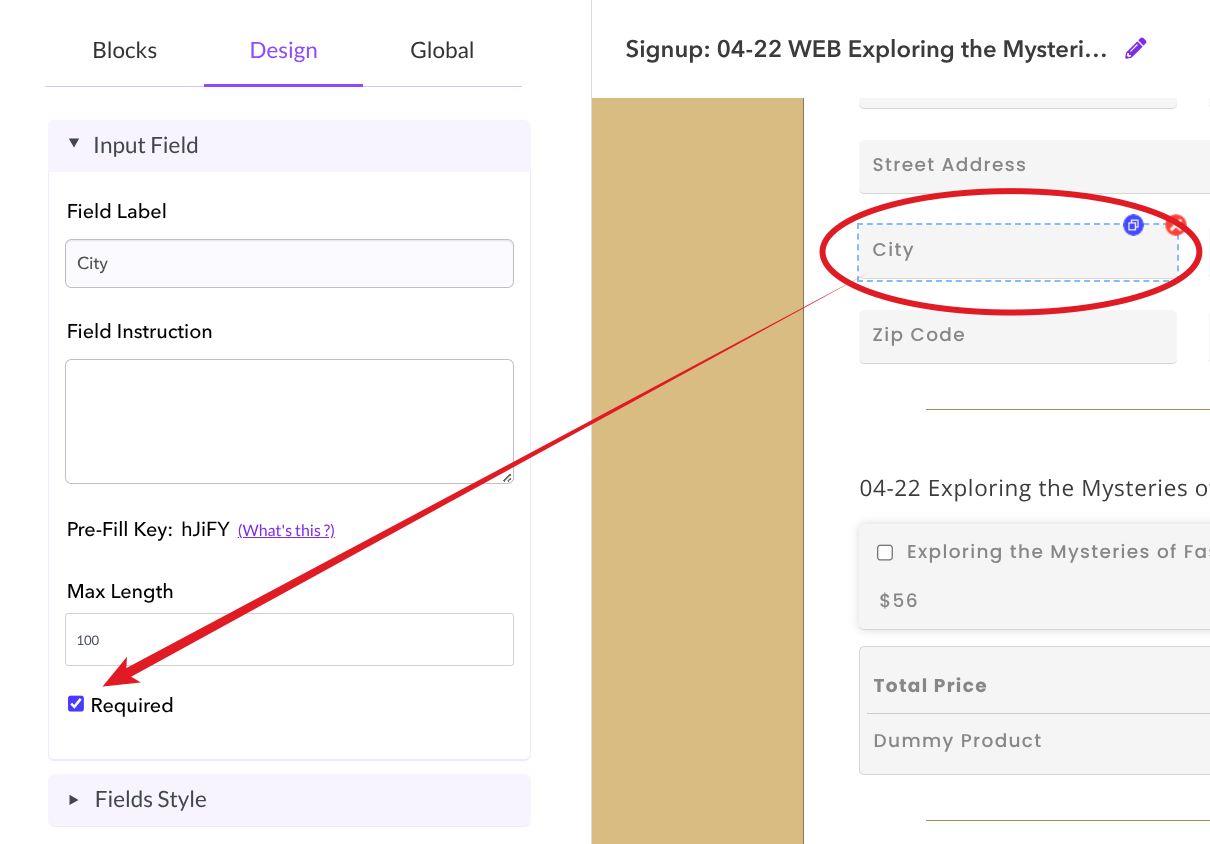Click the red delete icon on City field
Image resolution: width=1210 pixels, height=844 pixels.
(1176, 225)
